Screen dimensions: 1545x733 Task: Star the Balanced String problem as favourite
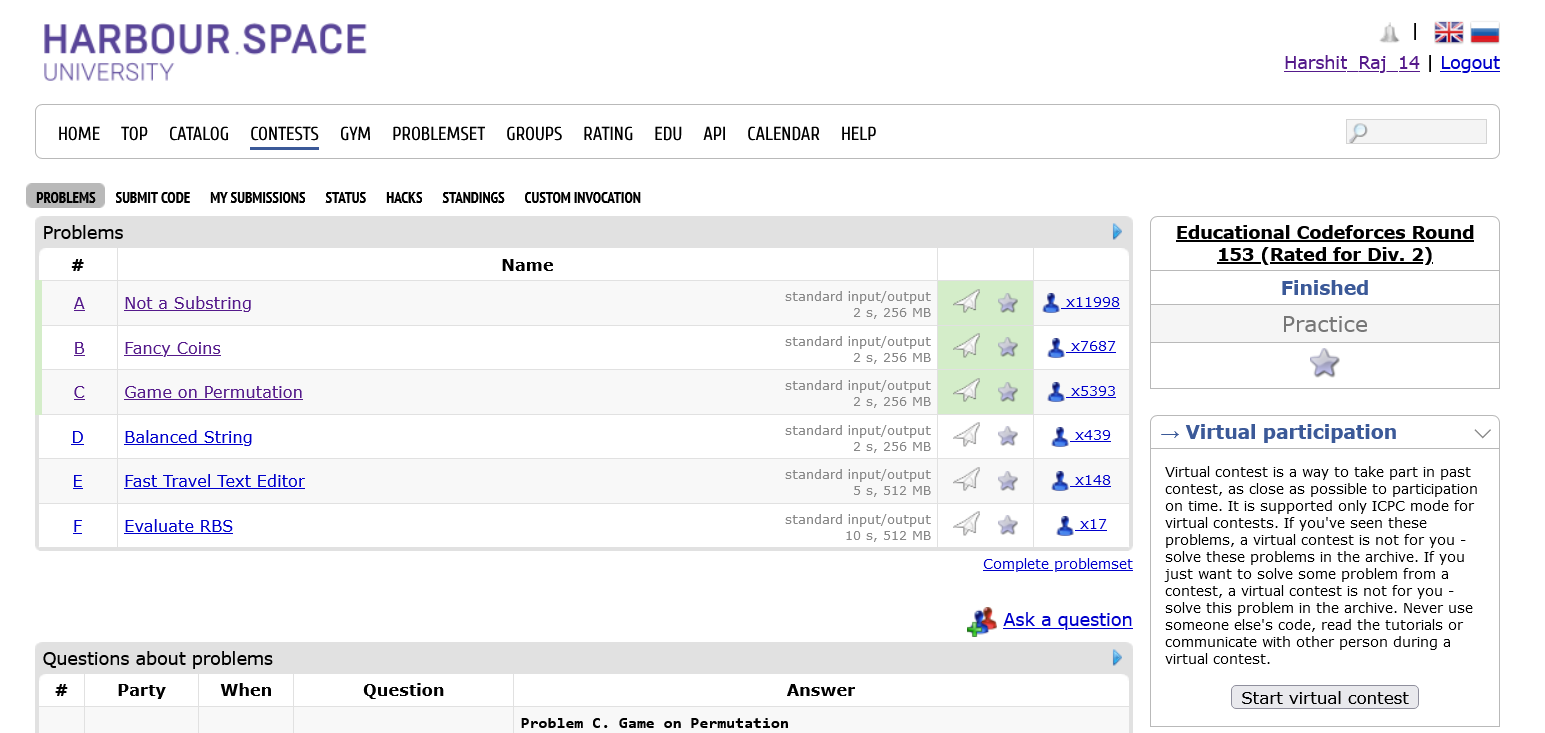[x=1008, y=436]
